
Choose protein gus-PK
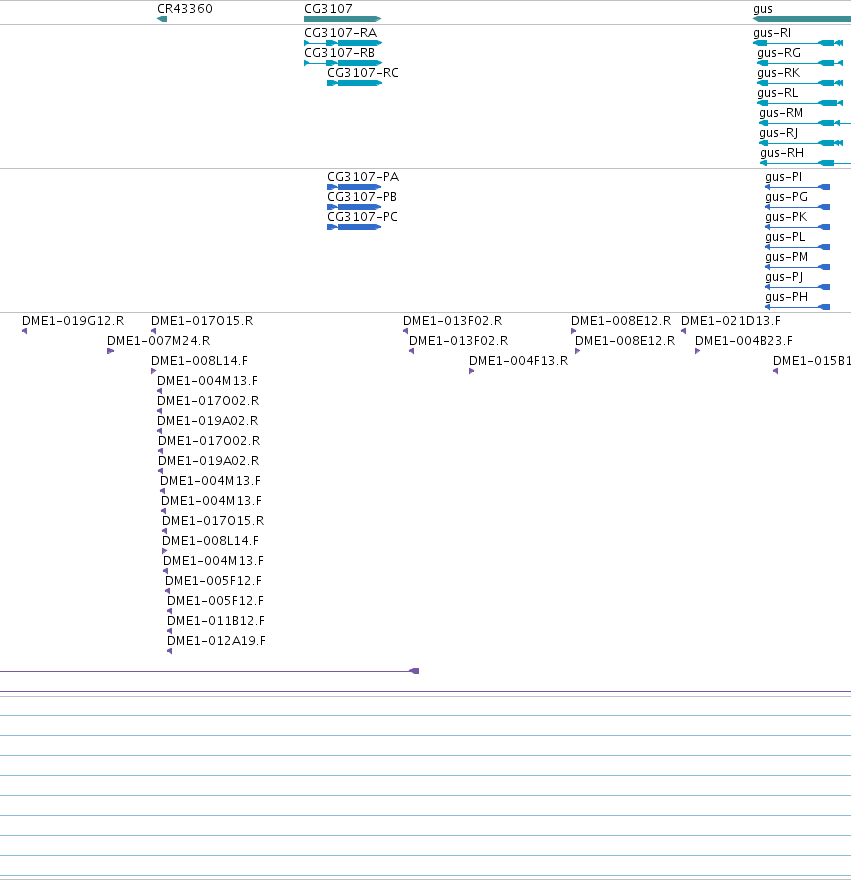[x=798, y=227]
